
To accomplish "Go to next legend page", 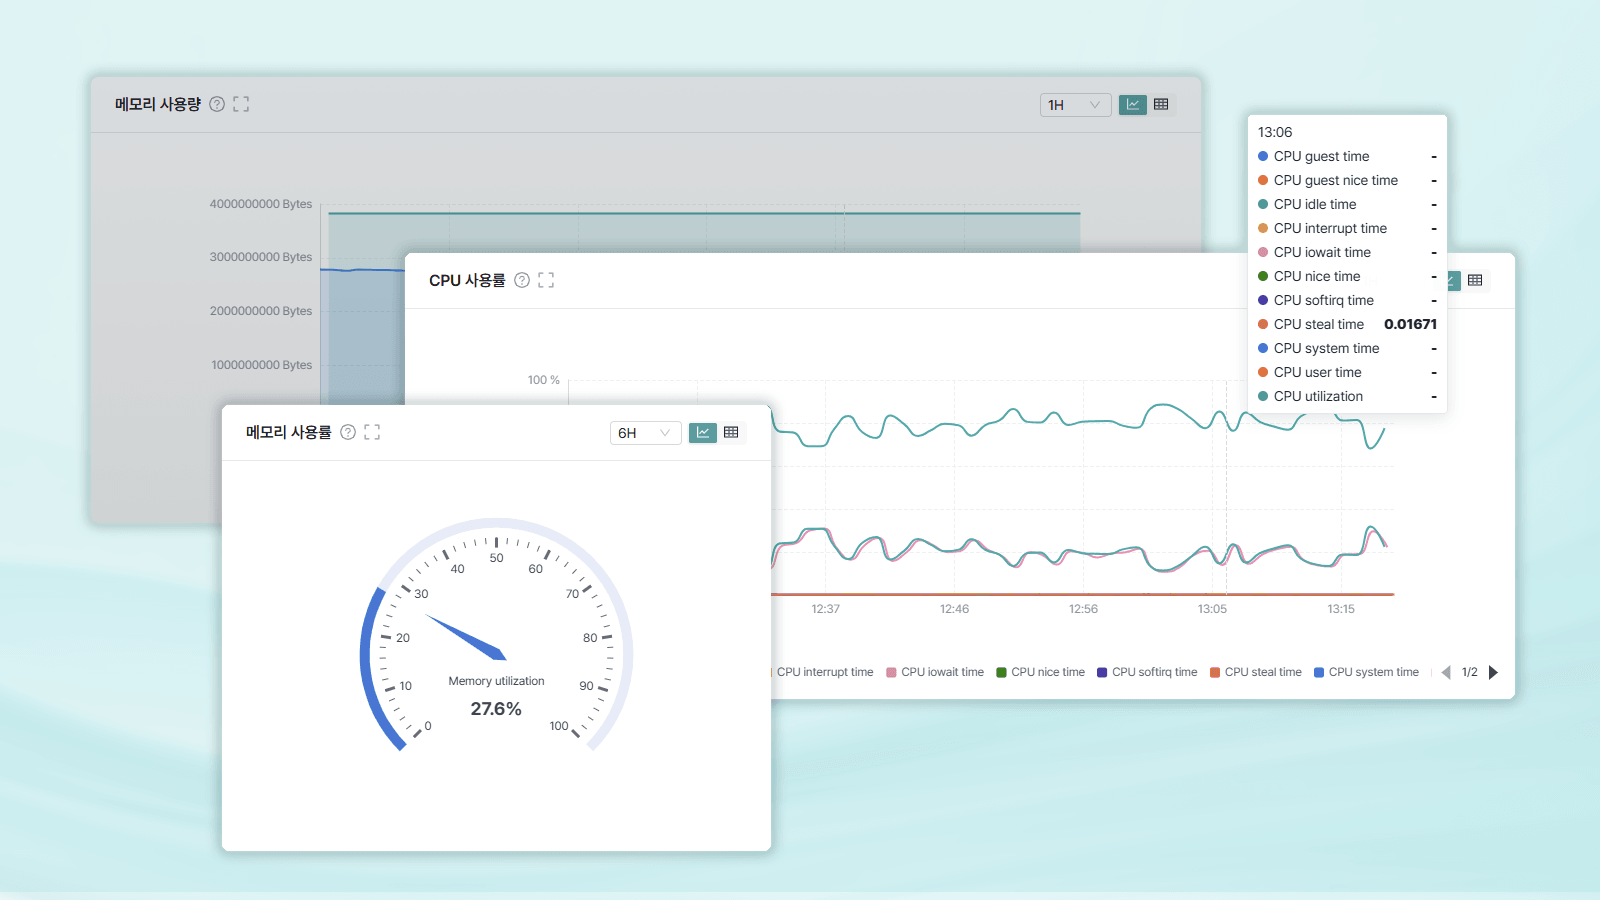I will (x=1493, y=672).
